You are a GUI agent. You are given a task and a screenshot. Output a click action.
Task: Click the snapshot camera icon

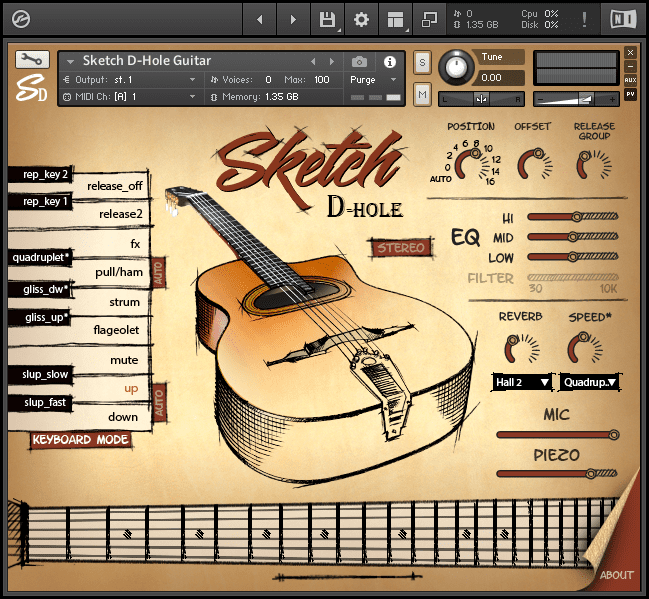pos(359,62)
